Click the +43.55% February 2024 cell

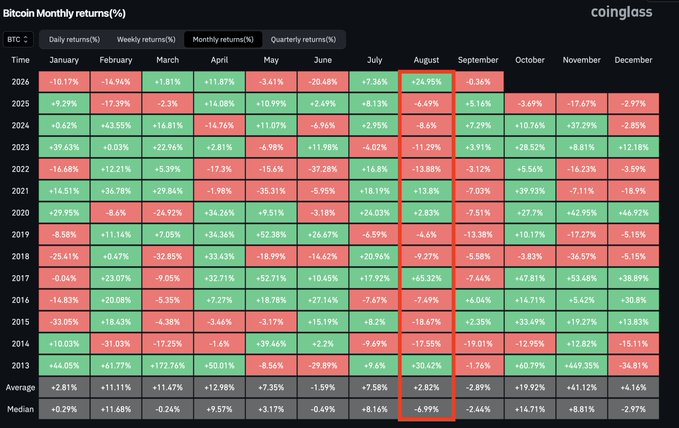[116, 126]
